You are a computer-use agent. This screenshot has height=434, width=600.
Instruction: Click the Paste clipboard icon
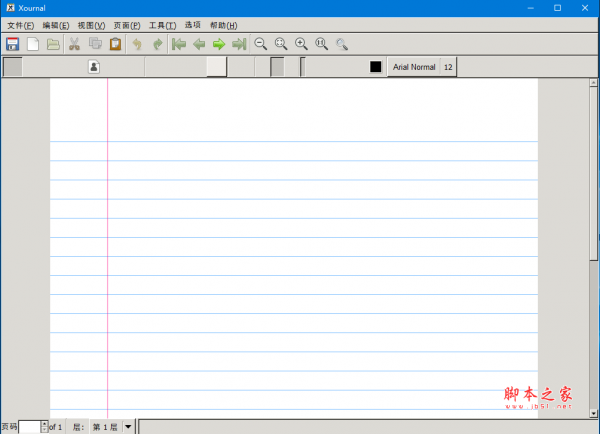[x=115, y=44]
